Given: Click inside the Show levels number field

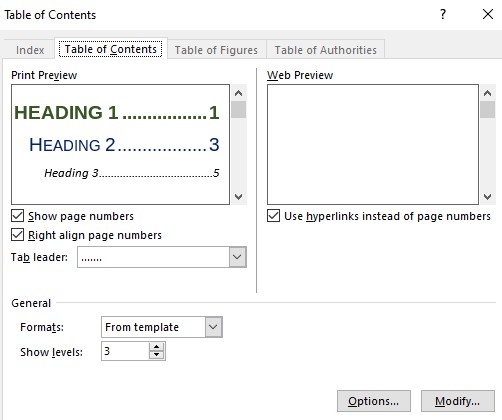Looking at the screenshot, I should coord(125,351).
